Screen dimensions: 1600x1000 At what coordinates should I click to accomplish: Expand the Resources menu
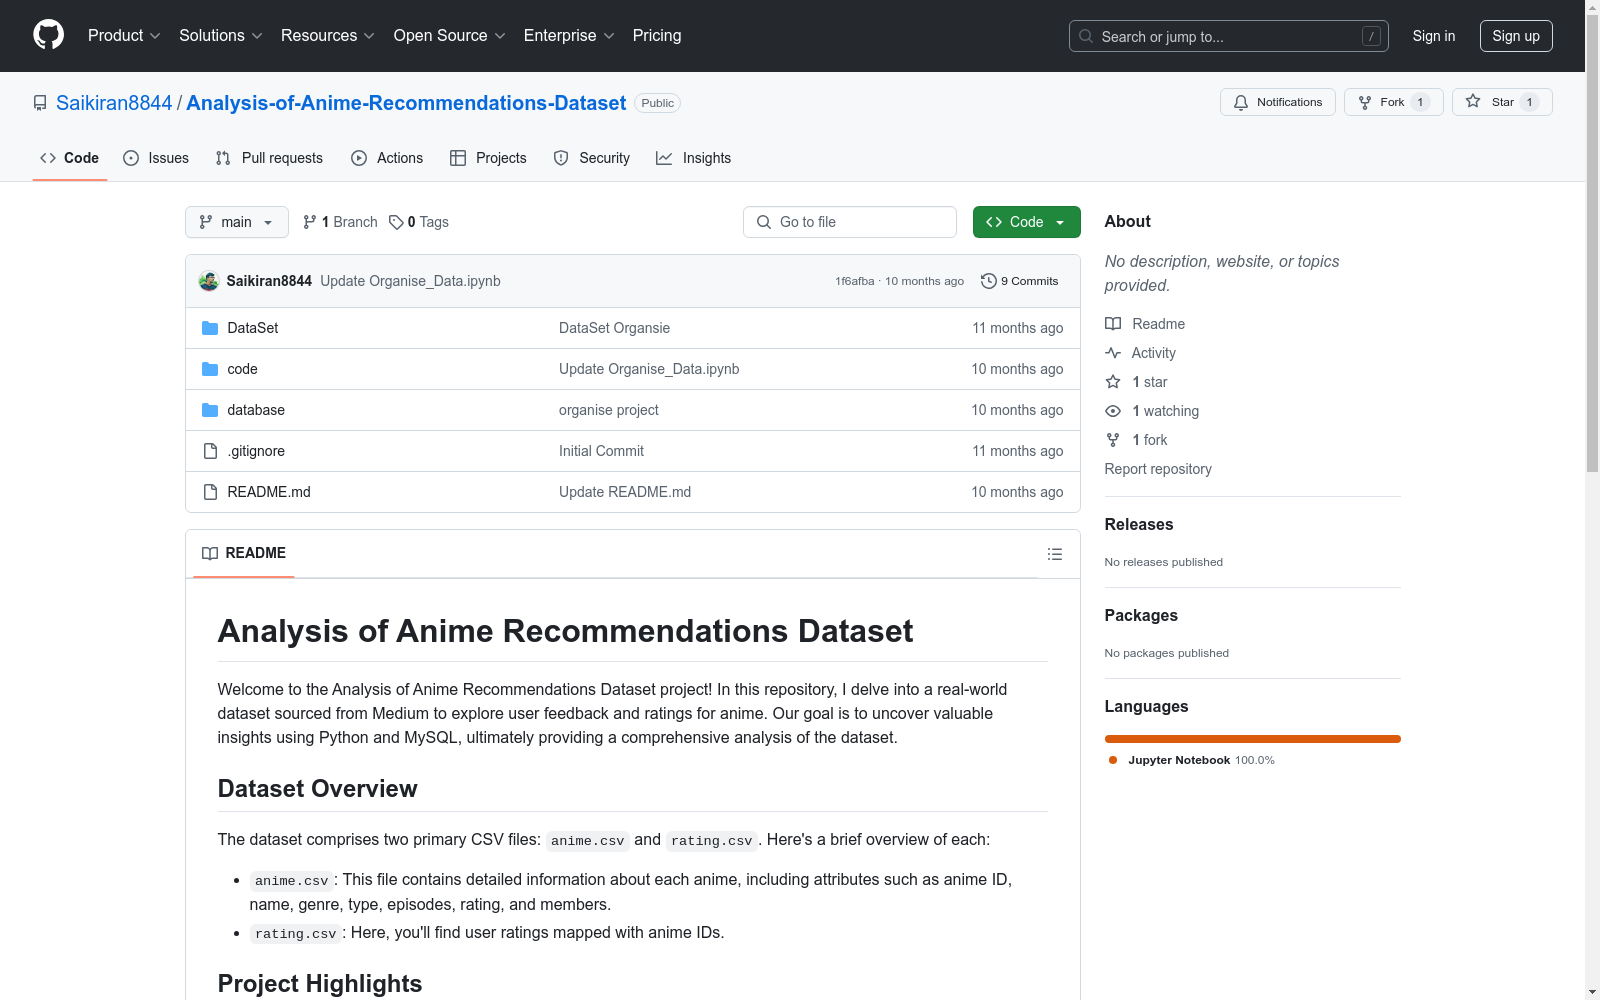[328, 35]
